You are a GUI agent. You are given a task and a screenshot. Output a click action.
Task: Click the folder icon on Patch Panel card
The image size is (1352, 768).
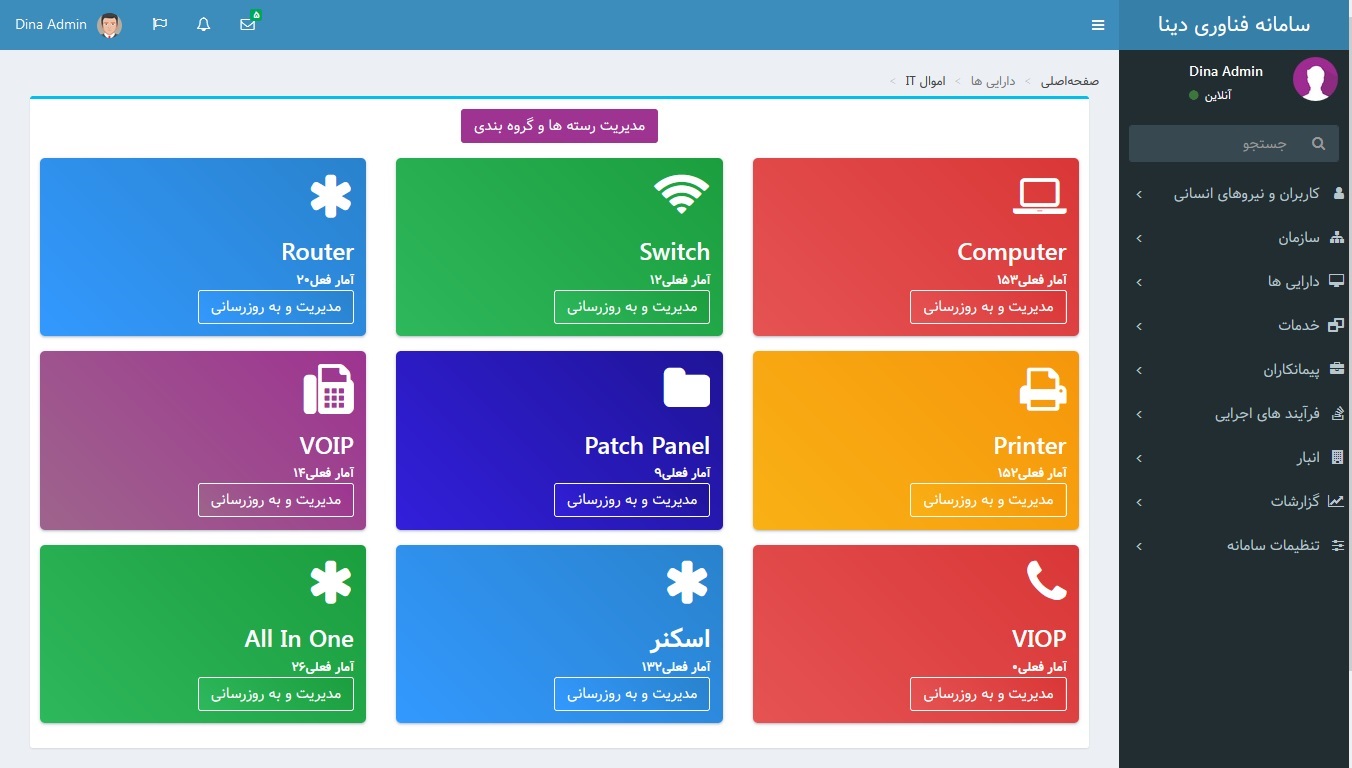[x=686, y=388]
